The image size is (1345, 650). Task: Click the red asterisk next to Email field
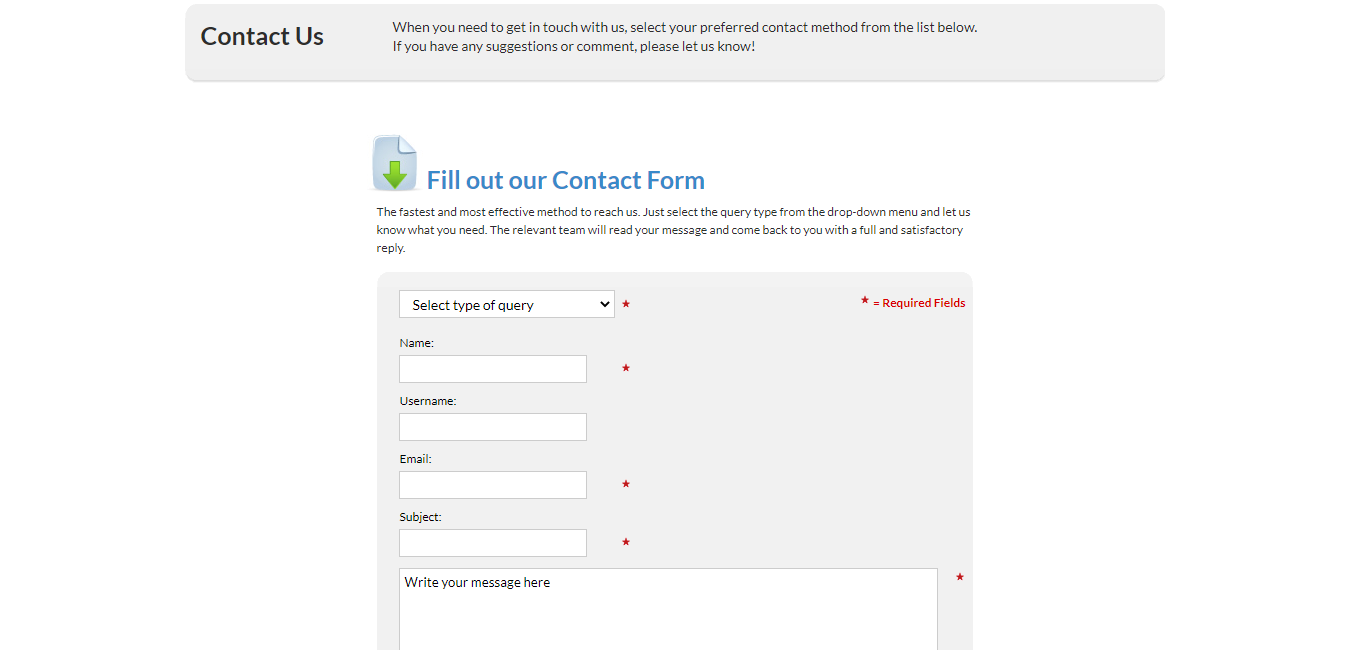point(626,484)
